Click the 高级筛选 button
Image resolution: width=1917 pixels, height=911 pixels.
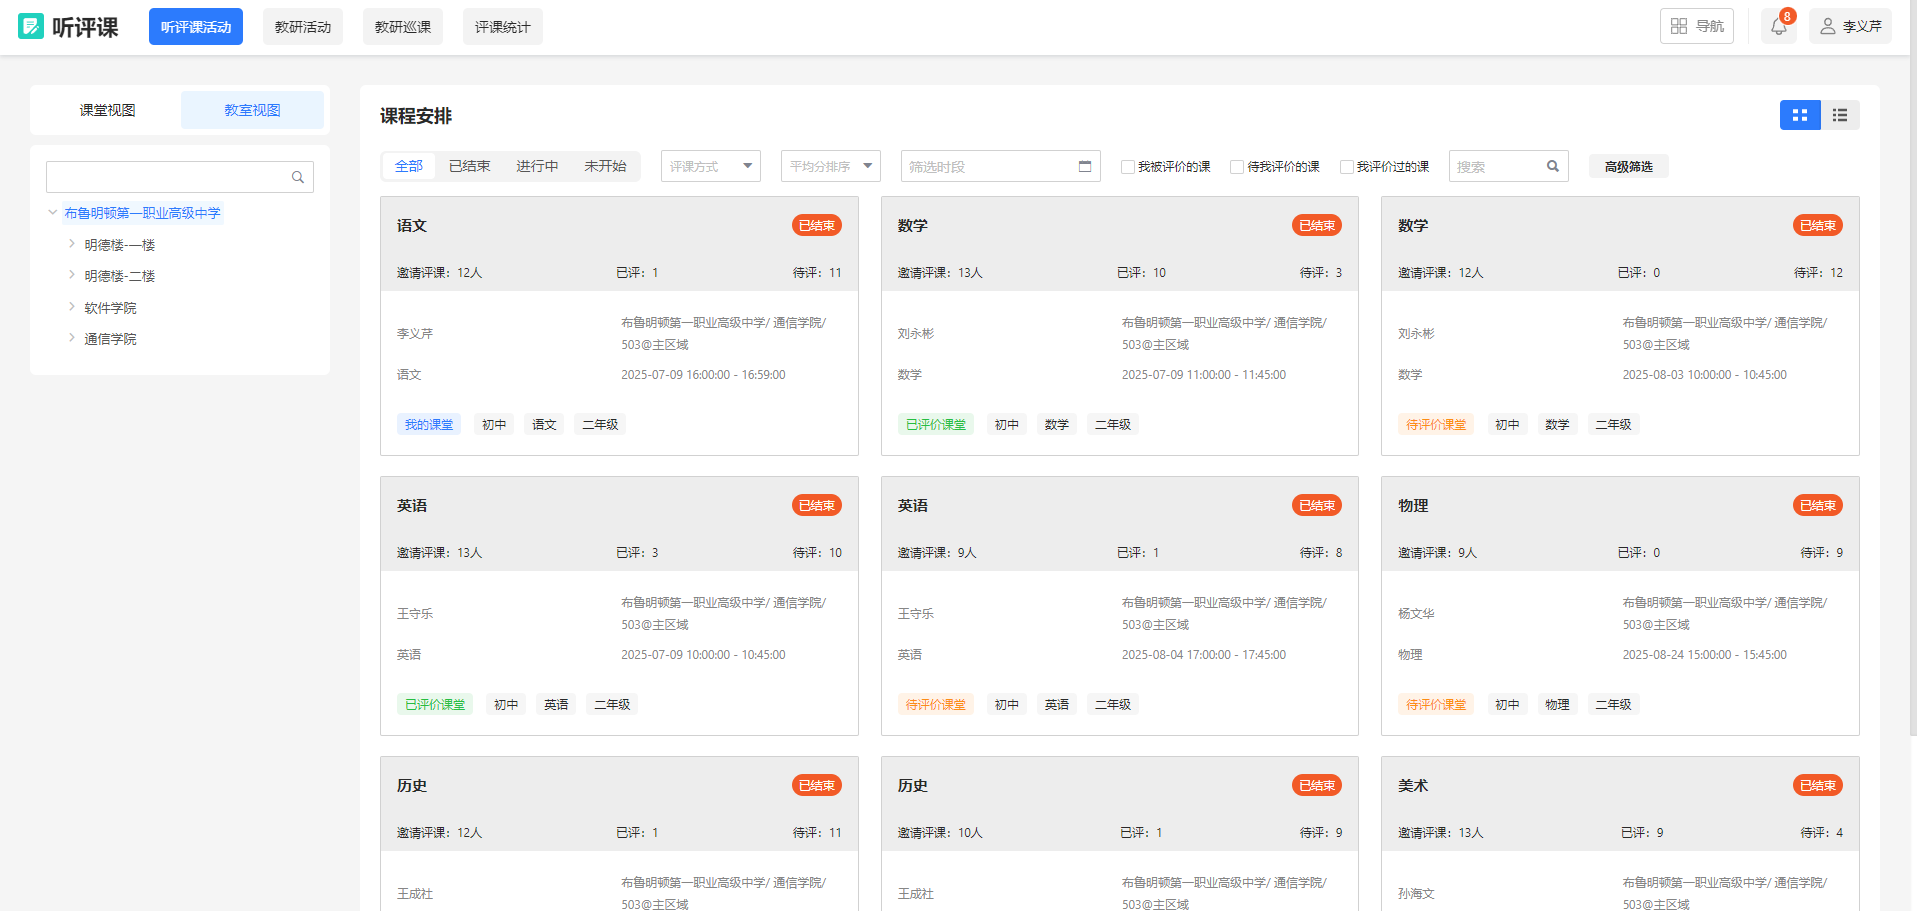coord(1628,167)
